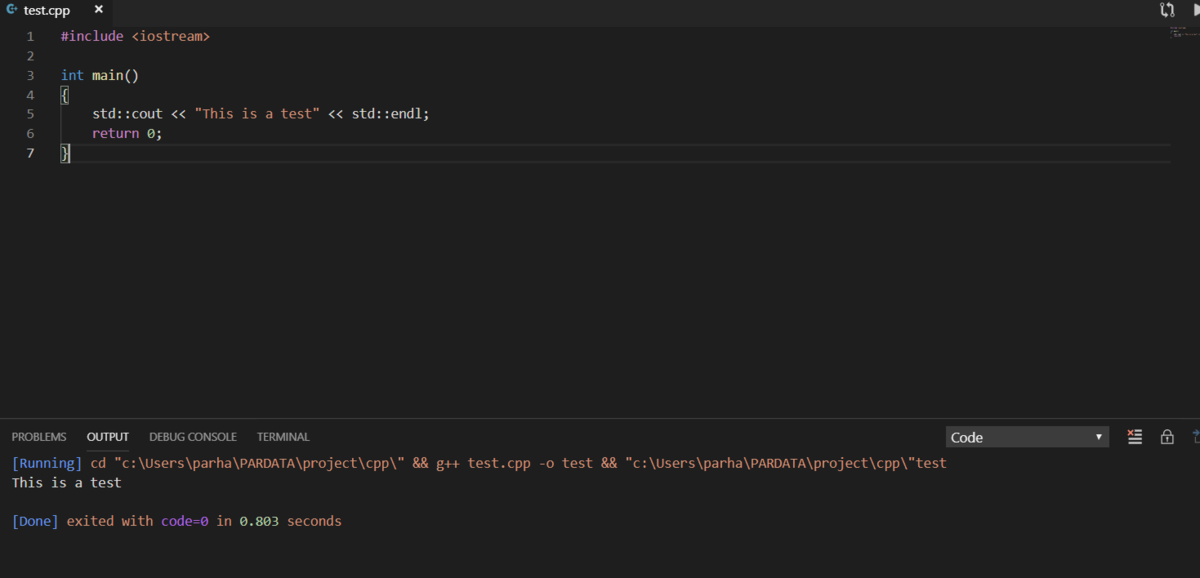Open changes compare icon in editor title

click(1166, 10)
